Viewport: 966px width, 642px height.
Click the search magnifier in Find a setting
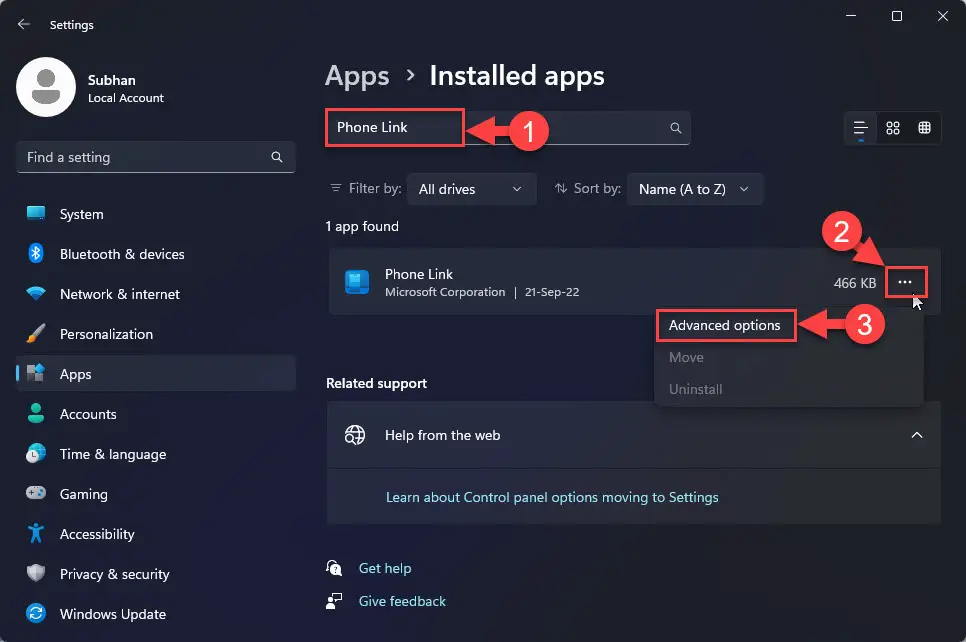(x=277, y=157)
